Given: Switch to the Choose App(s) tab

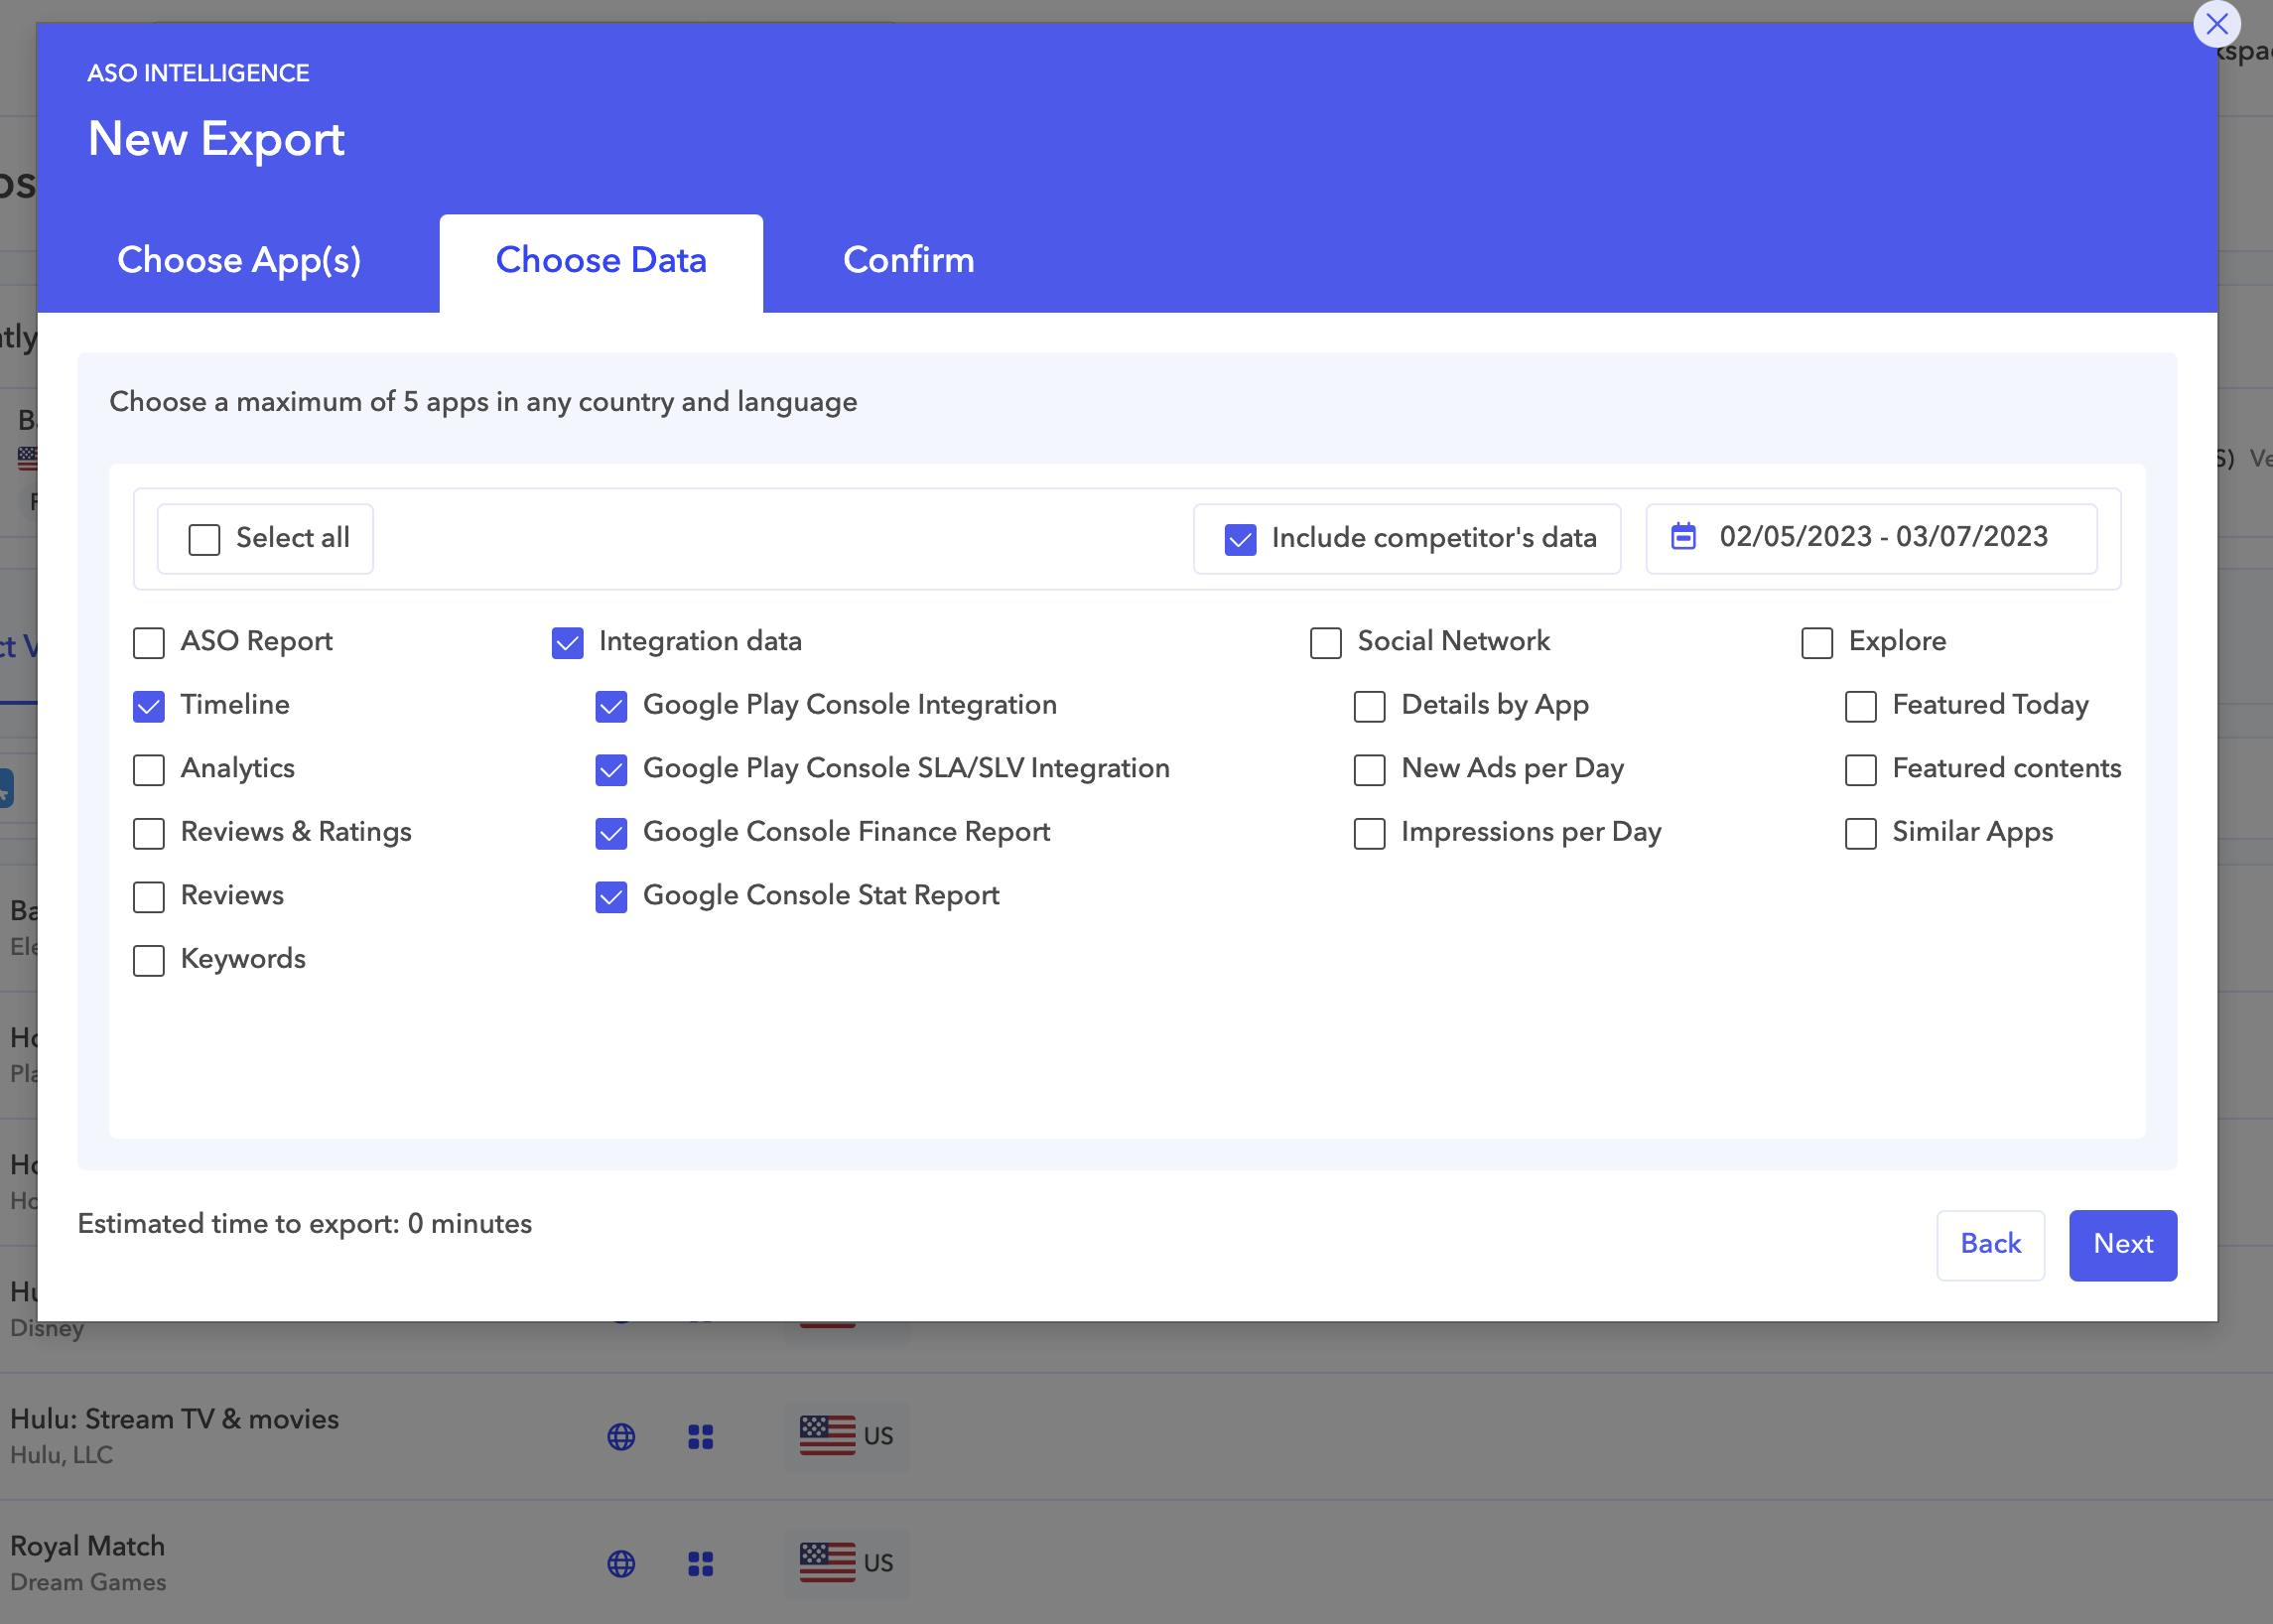Looking at the screenshot, I should pos(239,261).
